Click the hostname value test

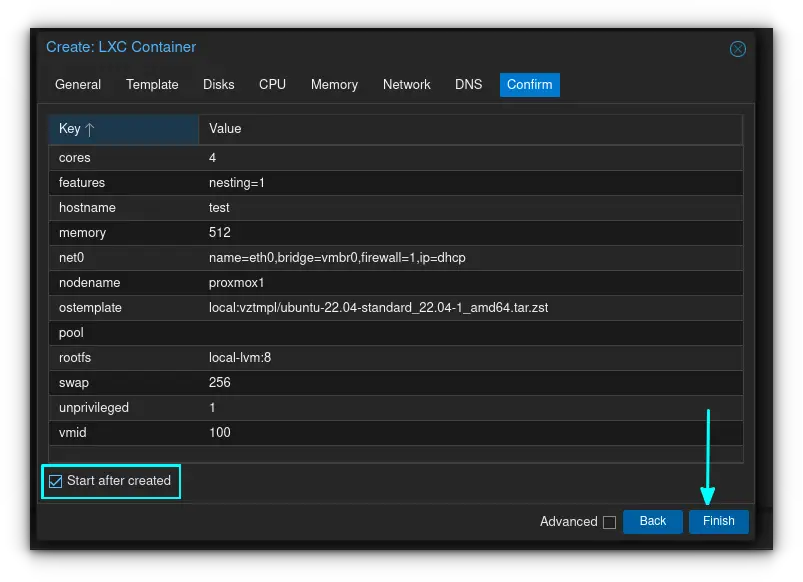219,208
